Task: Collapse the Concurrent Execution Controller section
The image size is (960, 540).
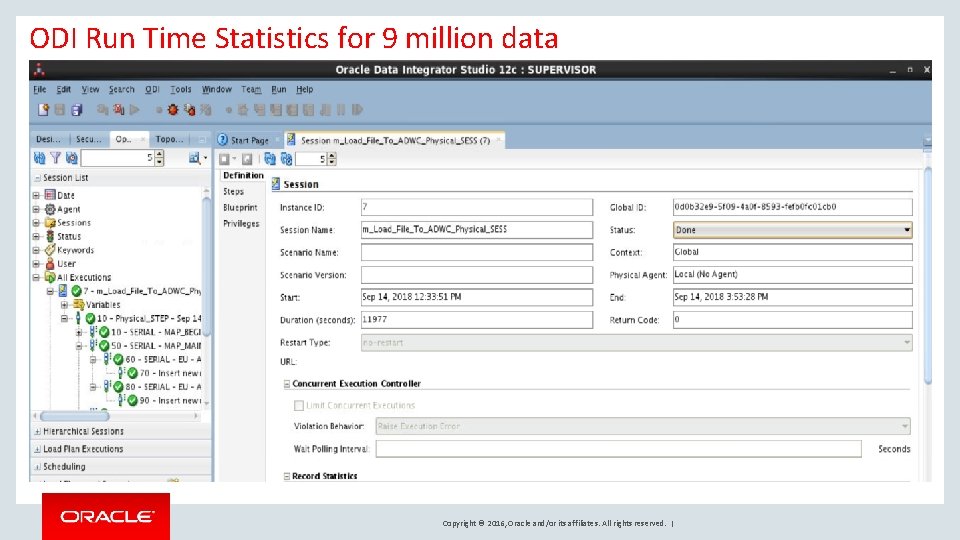Action: click(287, 384)
